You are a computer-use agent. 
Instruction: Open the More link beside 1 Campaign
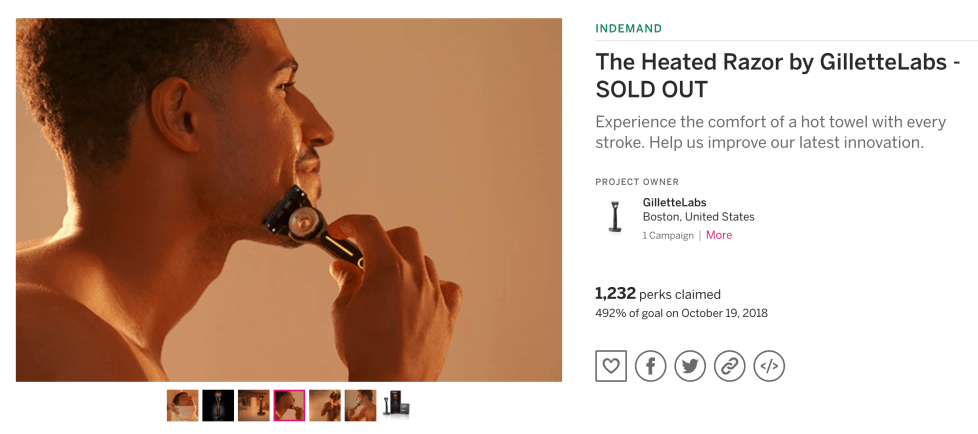point(719,235)
